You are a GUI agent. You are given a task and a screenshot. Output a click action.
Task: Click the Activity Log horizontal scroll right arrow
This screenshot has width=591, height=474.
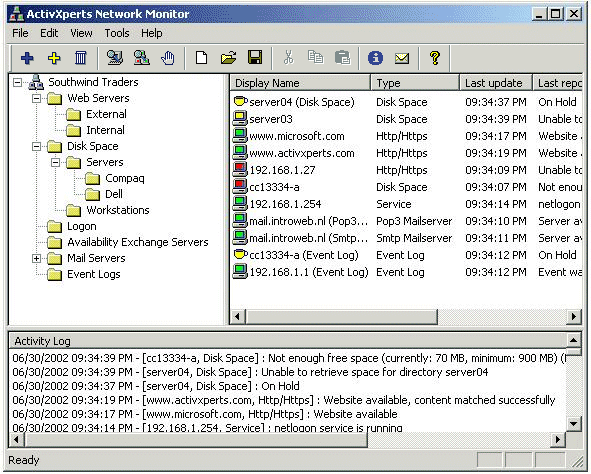pyautogui.click(x=558, y=439)
